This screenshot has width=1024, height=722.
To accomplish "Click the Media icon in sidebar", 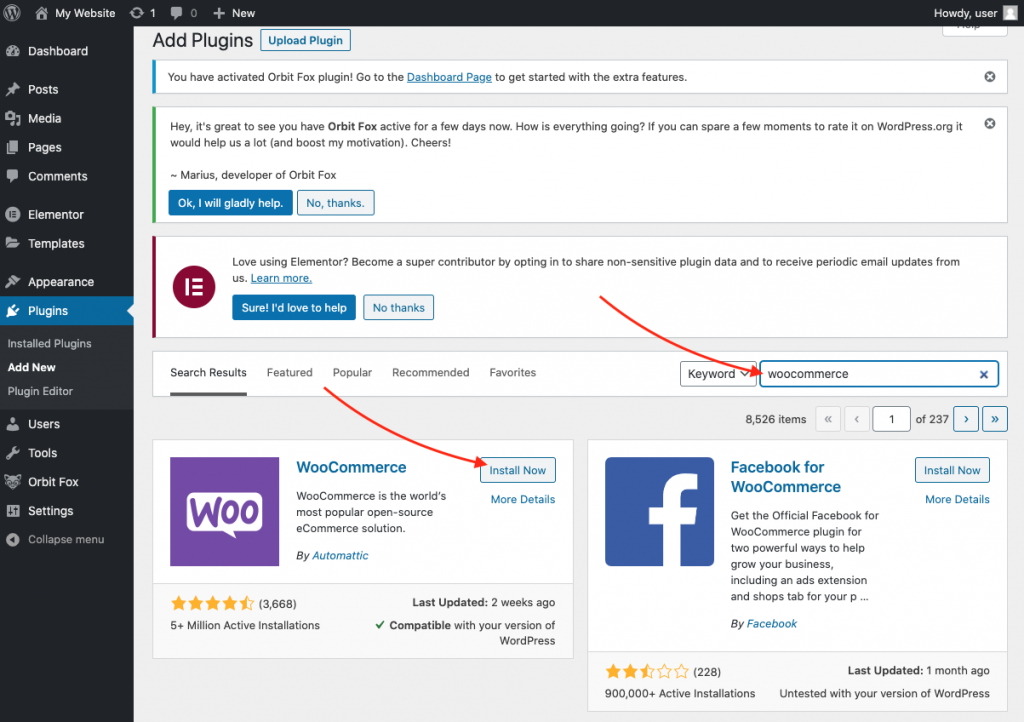I will coord(13,118).
